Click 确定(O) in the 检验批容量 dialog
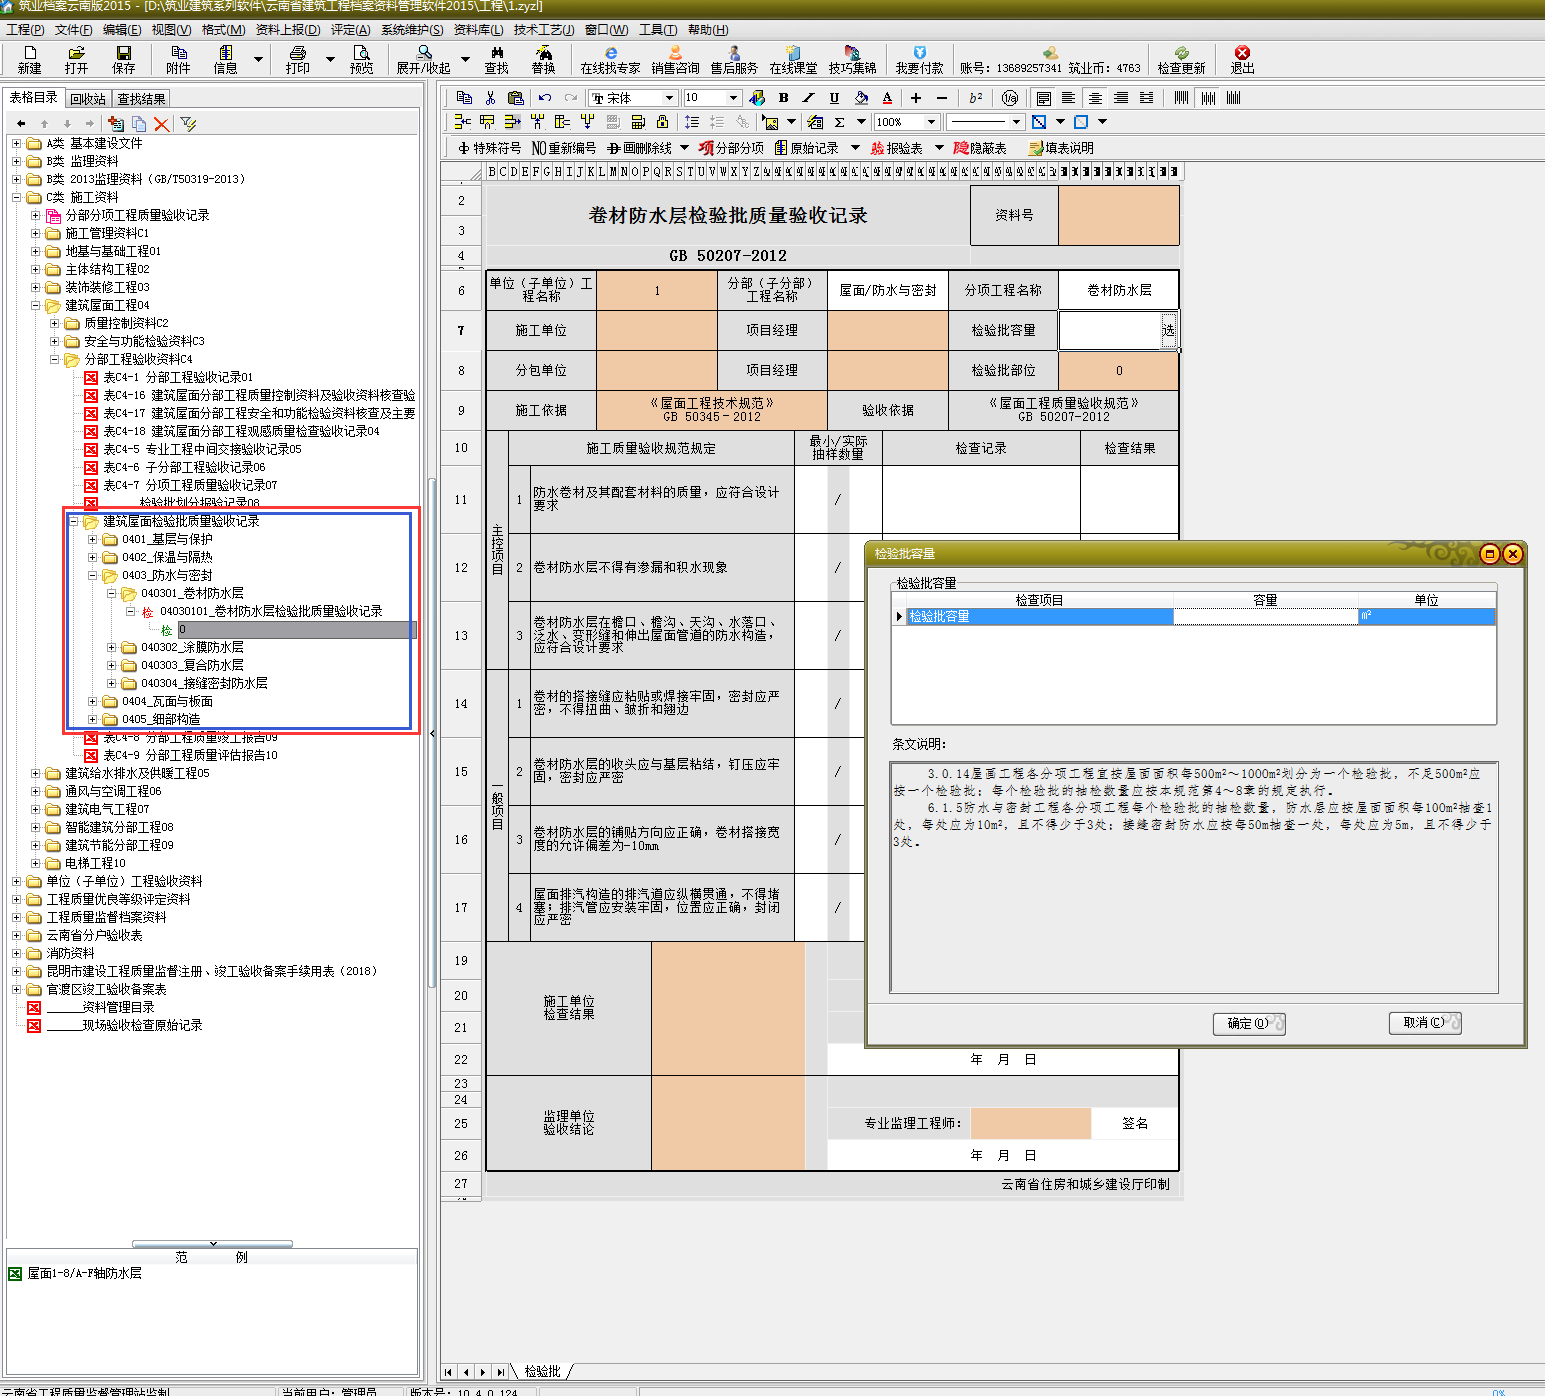1545x1396 pixels. click(1249, 1023)
